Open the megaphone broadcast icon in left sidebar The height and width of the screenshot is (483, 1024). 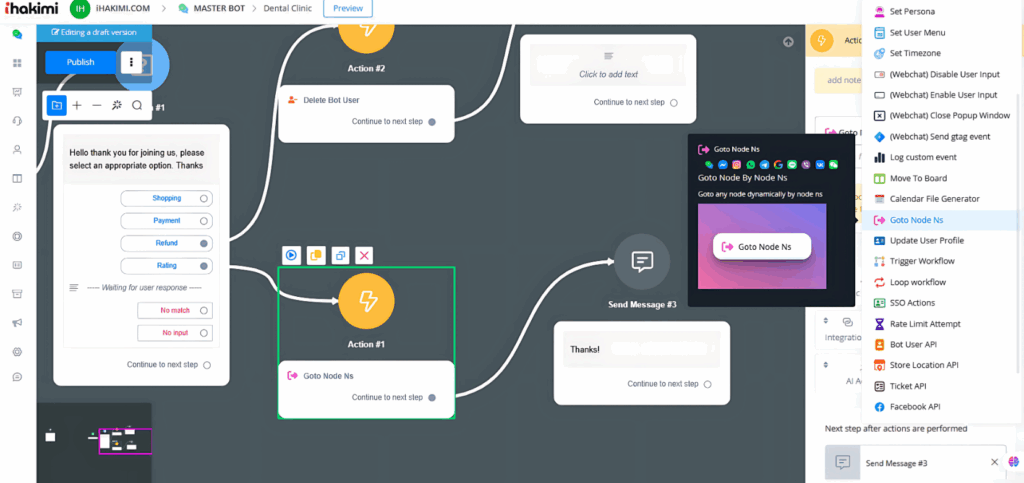[17, 323]
